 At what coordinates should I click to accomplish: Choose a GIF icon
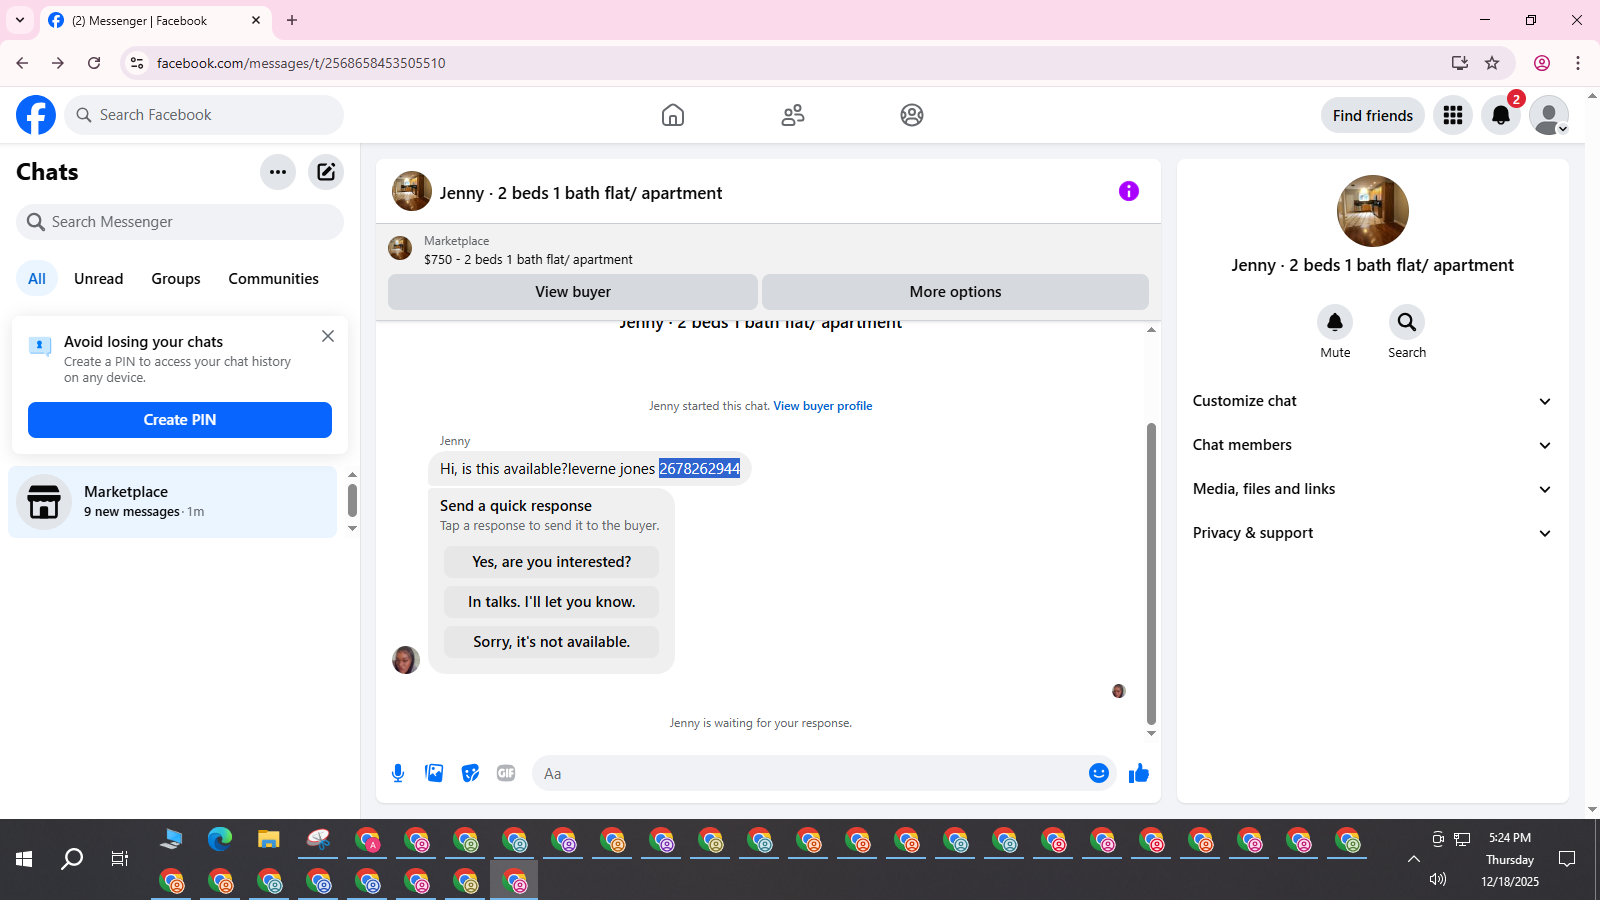point(506,773)
